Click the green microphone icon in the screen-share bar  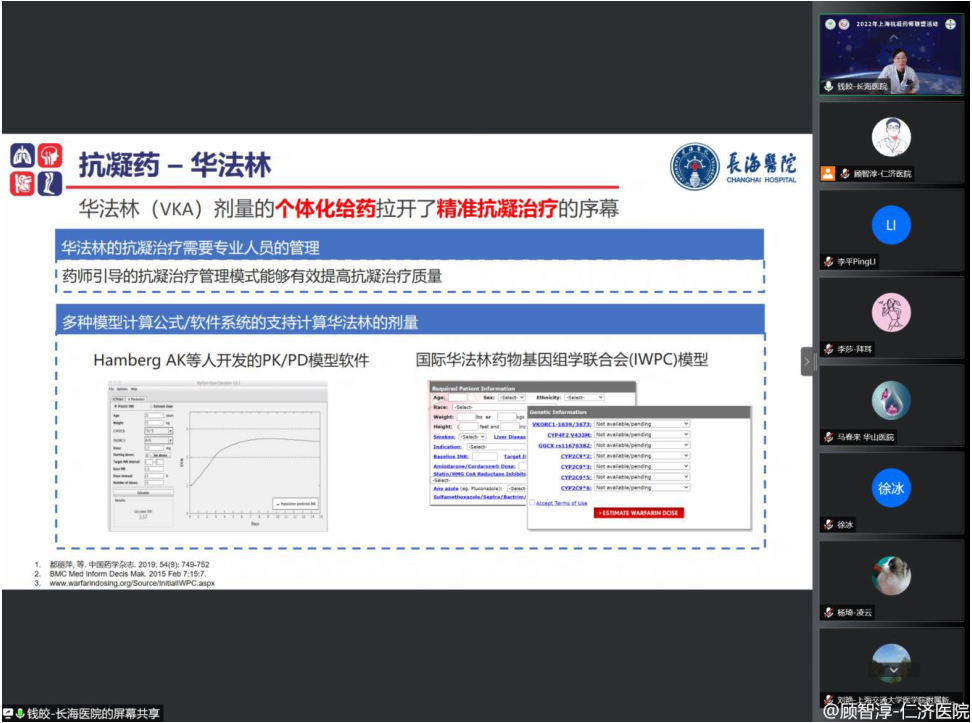pos(21,711)
